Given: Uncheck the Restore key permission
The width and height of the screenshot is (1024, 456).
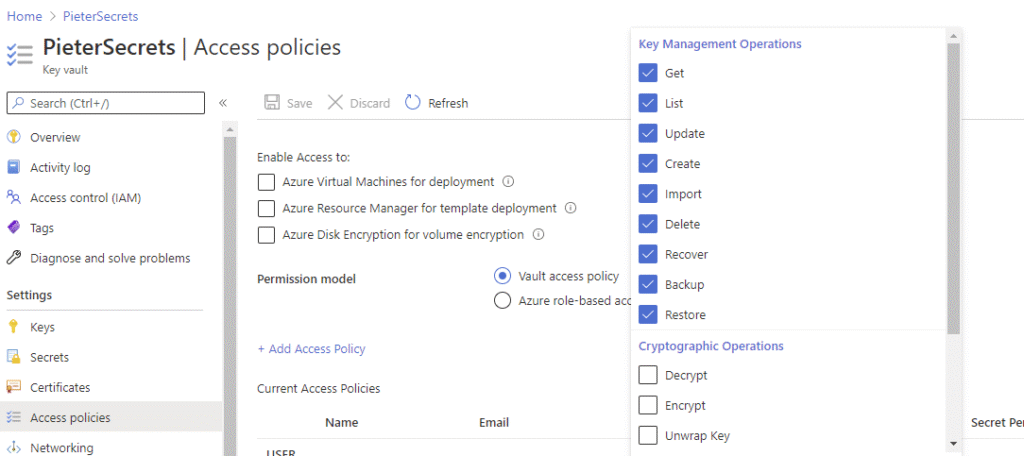Looking at the screenshot, I should click(x=648, y=314).
